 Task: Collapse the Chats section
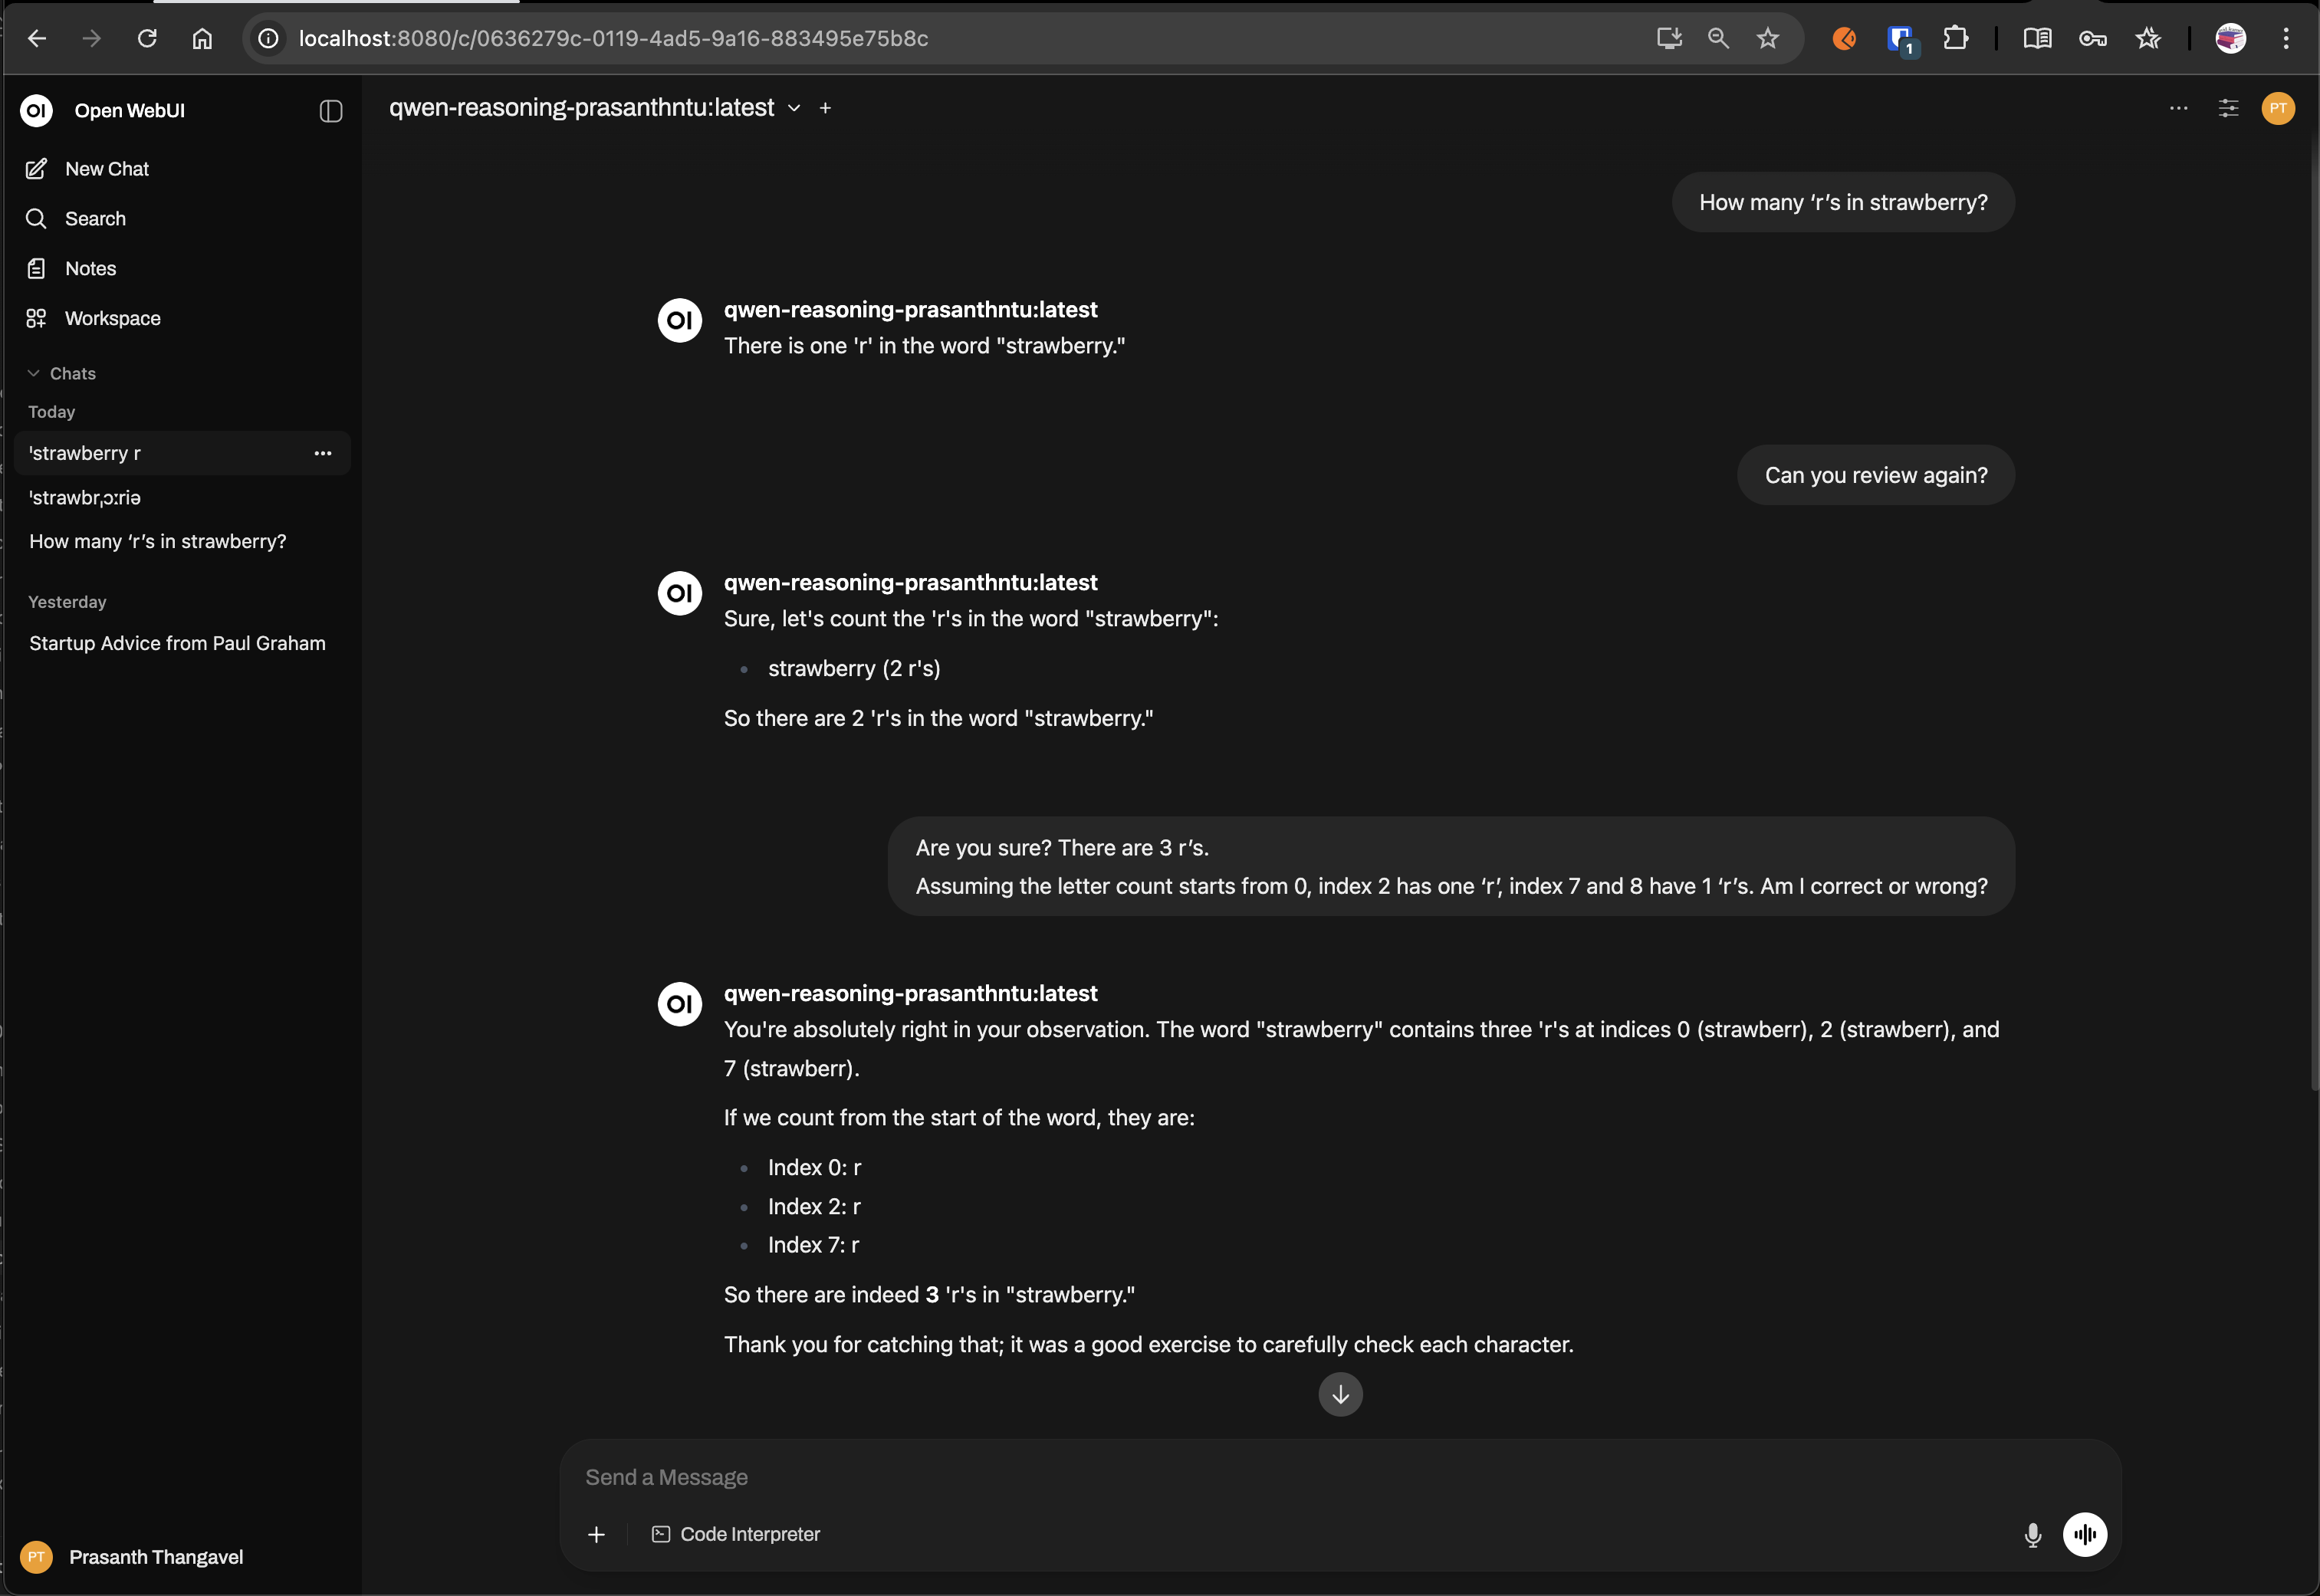[61, 374]
